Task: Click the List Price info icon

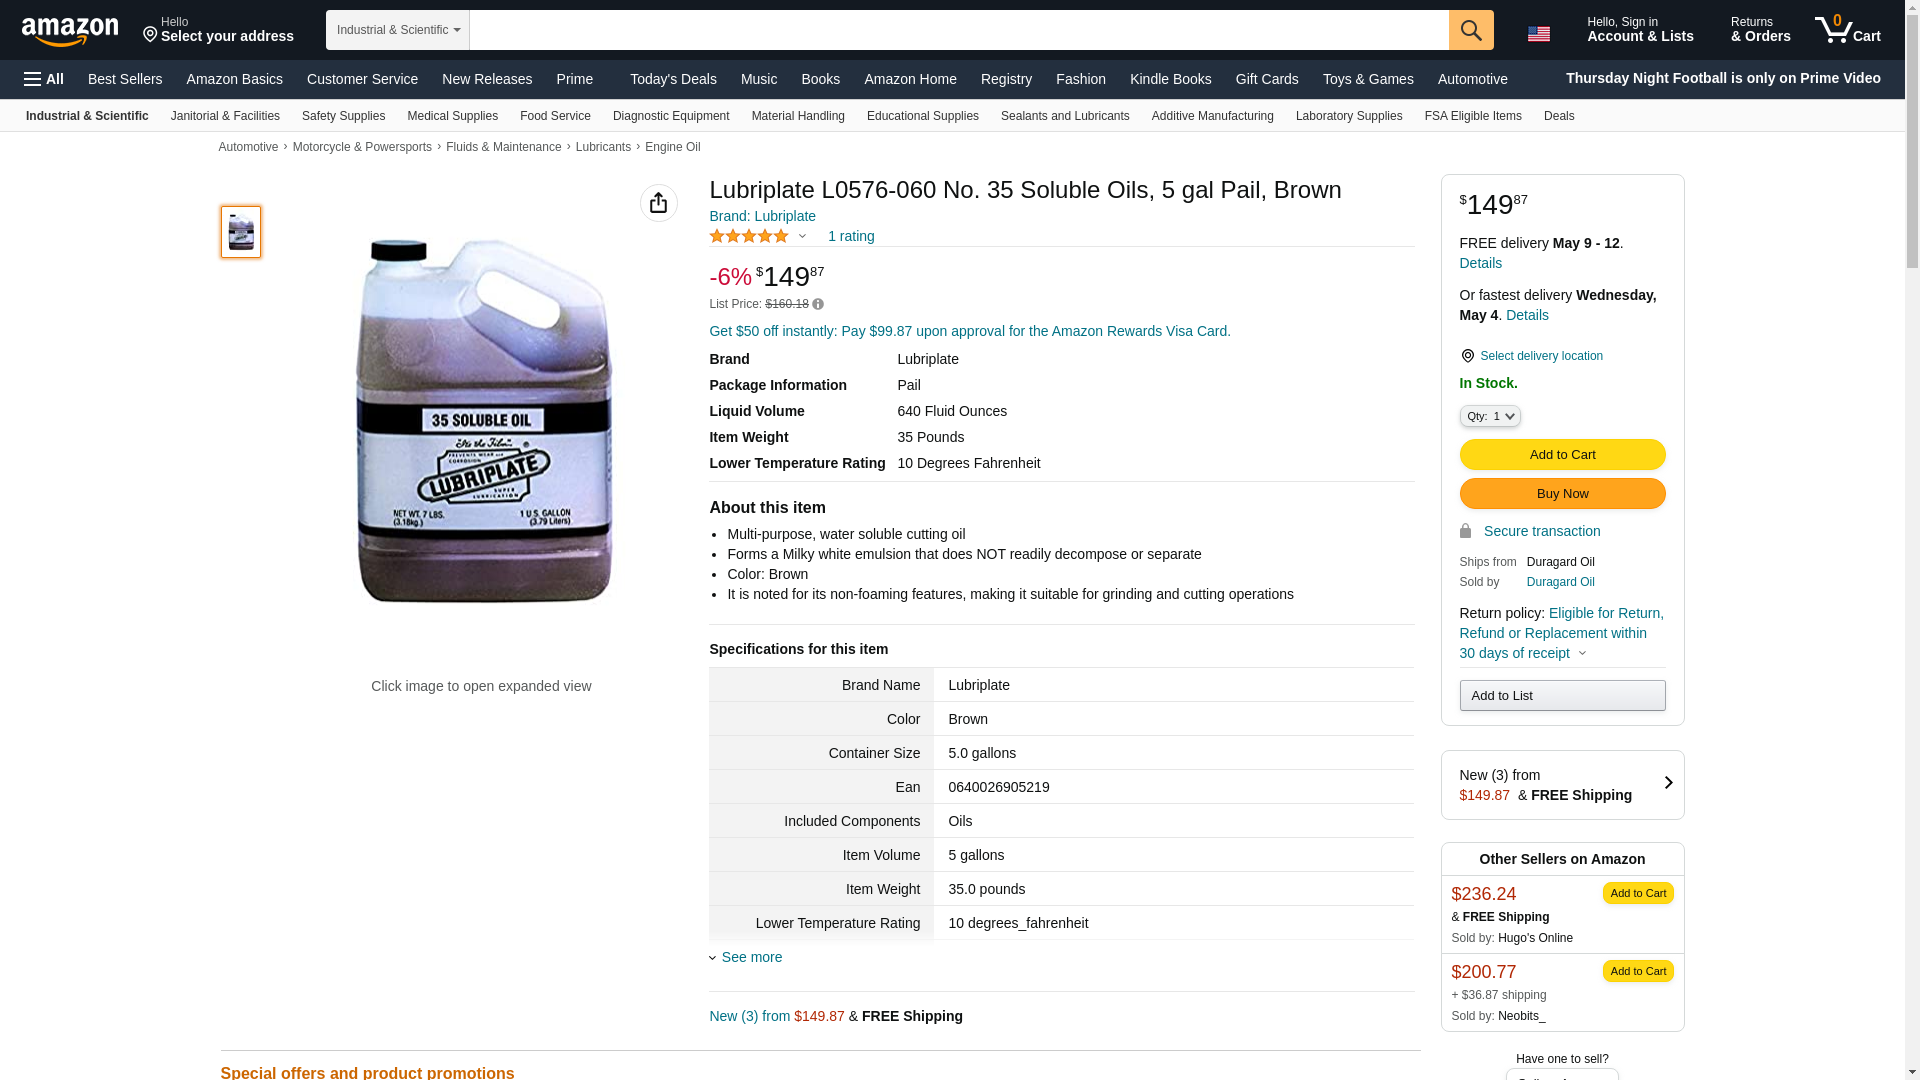Action: (818, 304)
